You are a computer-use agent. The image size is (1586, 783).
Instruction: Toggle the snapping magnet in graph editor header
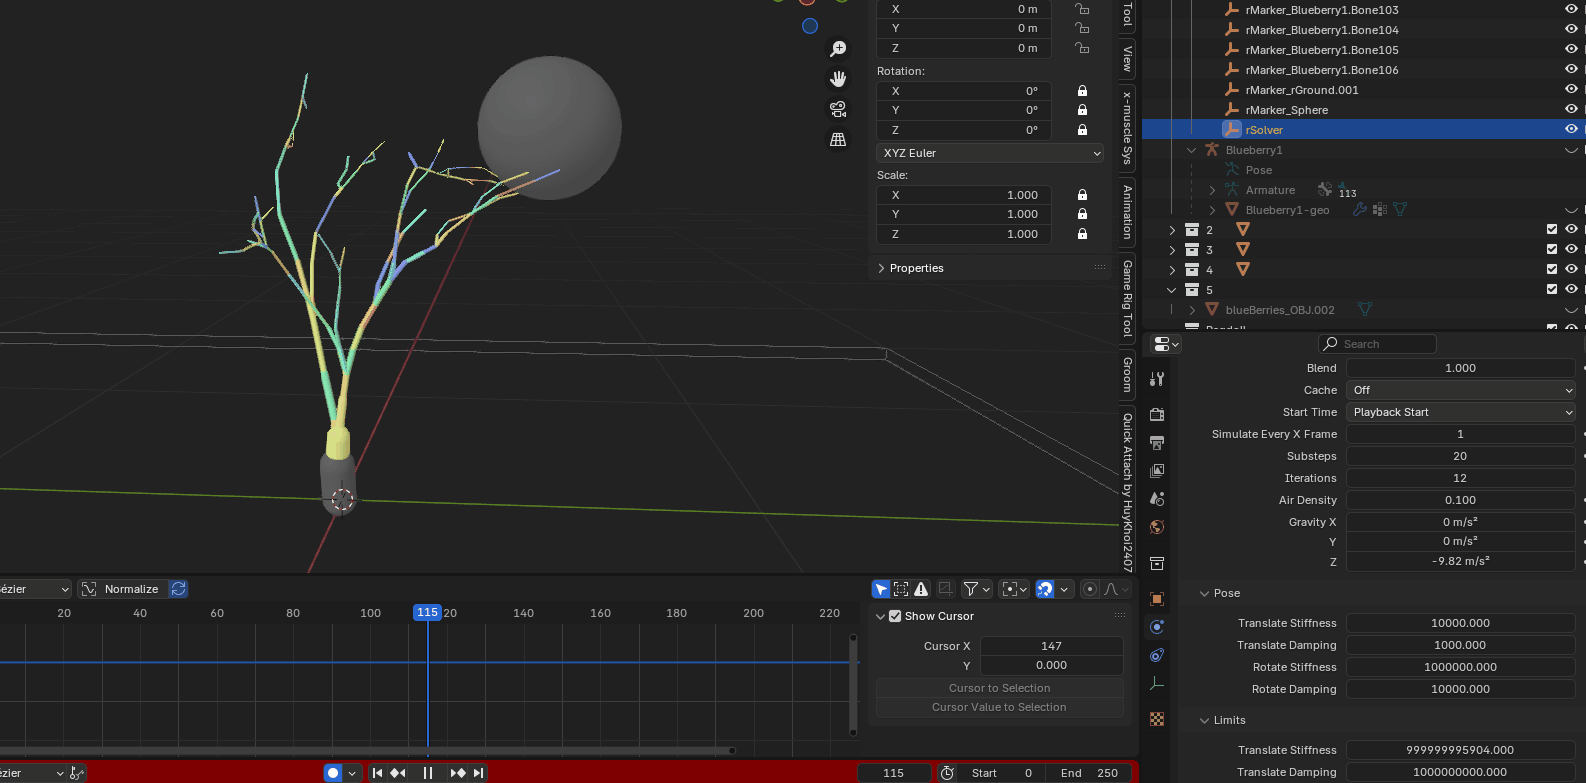coord(1045,589)
